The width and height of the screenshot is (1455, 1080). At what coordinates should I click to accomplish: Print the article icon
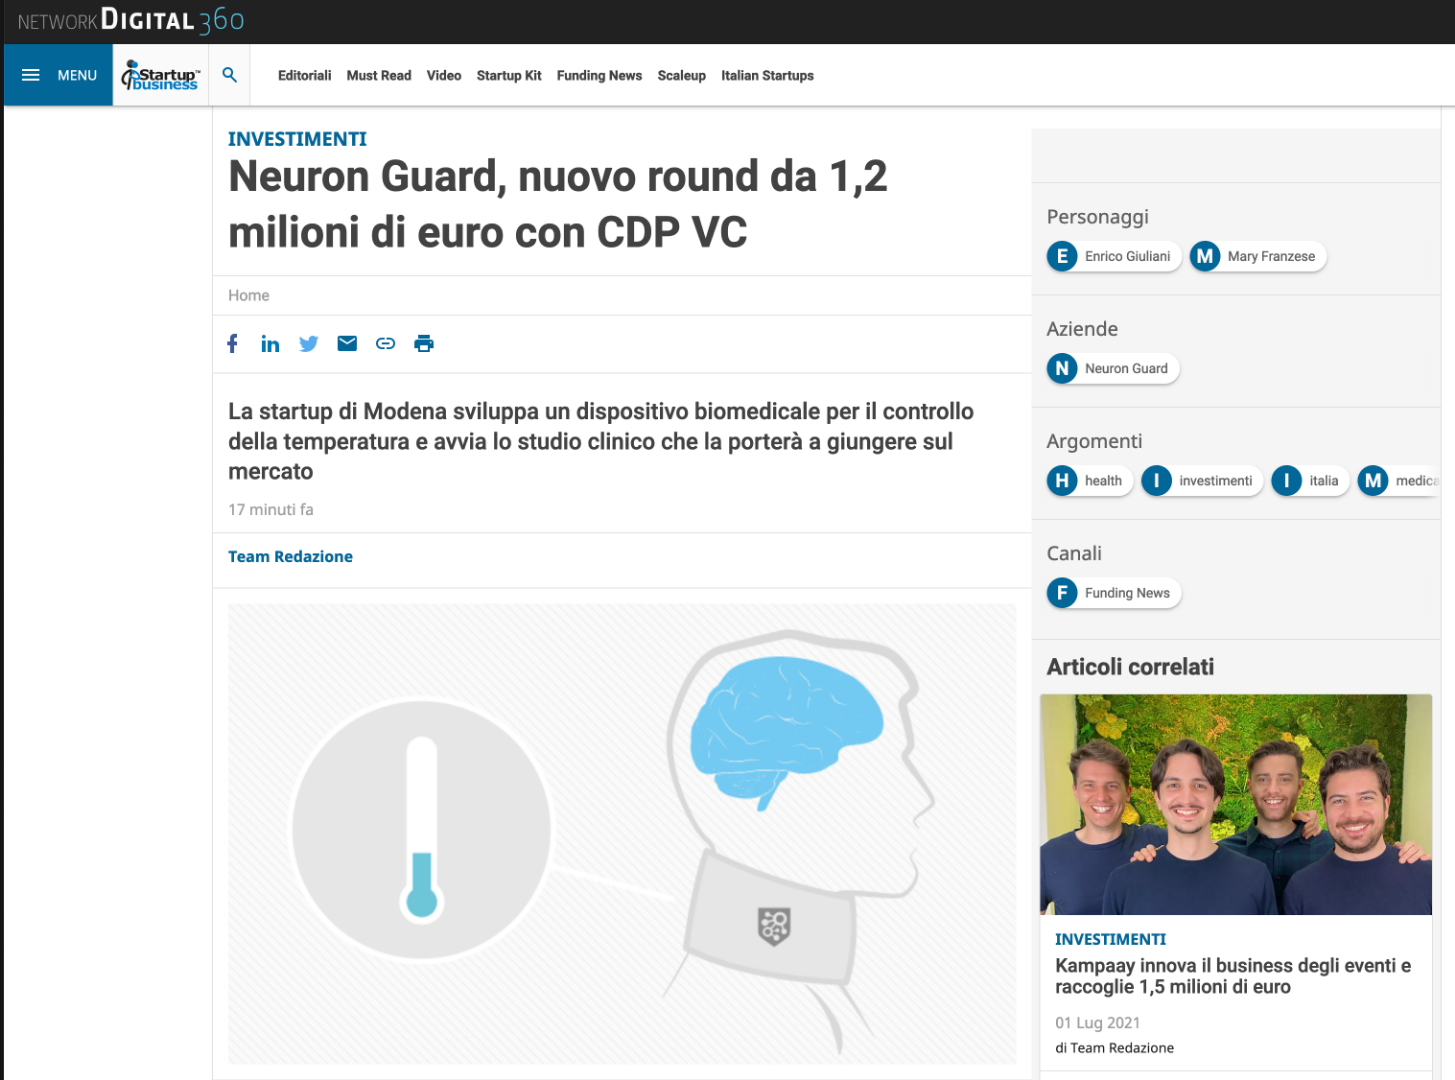[x=424, y=343]
